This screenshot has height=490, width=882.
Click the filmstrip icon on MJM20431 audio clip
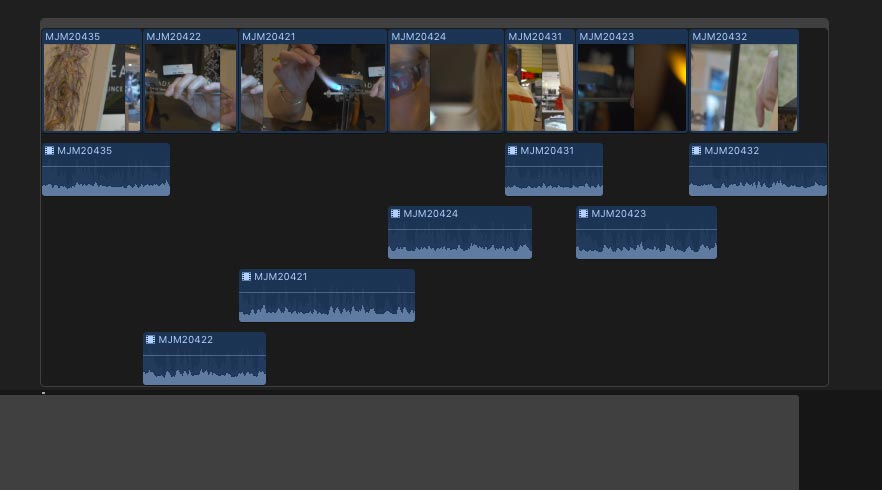click(512, 151)
